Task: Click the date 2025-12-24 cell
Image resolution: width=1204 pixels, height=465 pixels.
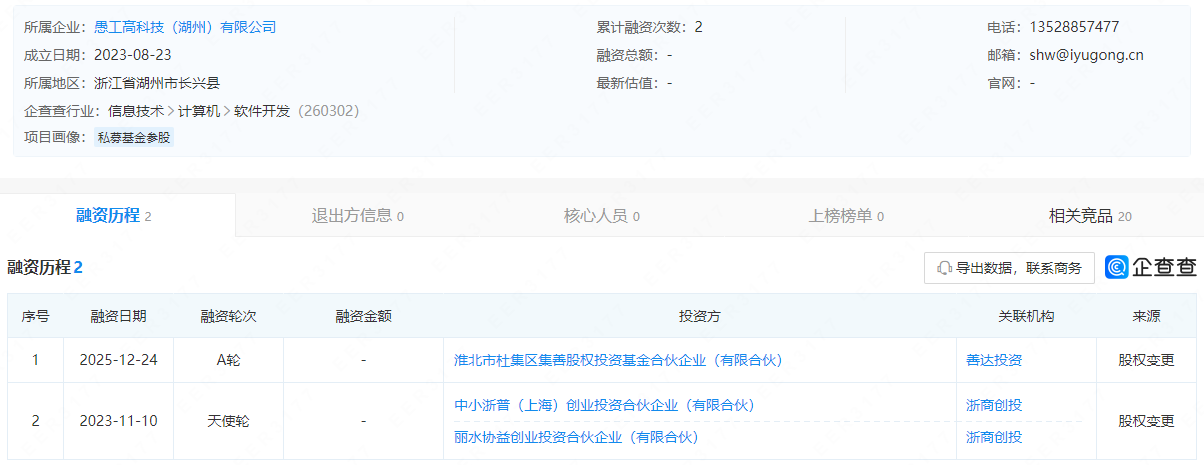Action: coord(118,360)
